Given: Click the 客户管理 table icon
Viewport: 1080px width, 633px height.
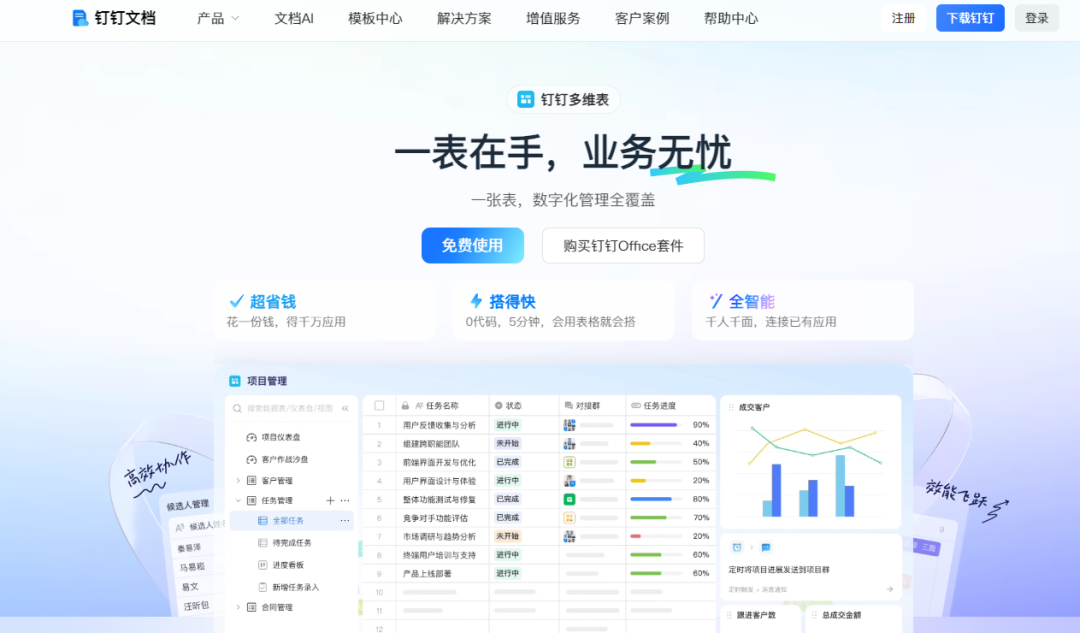Looking at the screenshot, I should point(251,481).
